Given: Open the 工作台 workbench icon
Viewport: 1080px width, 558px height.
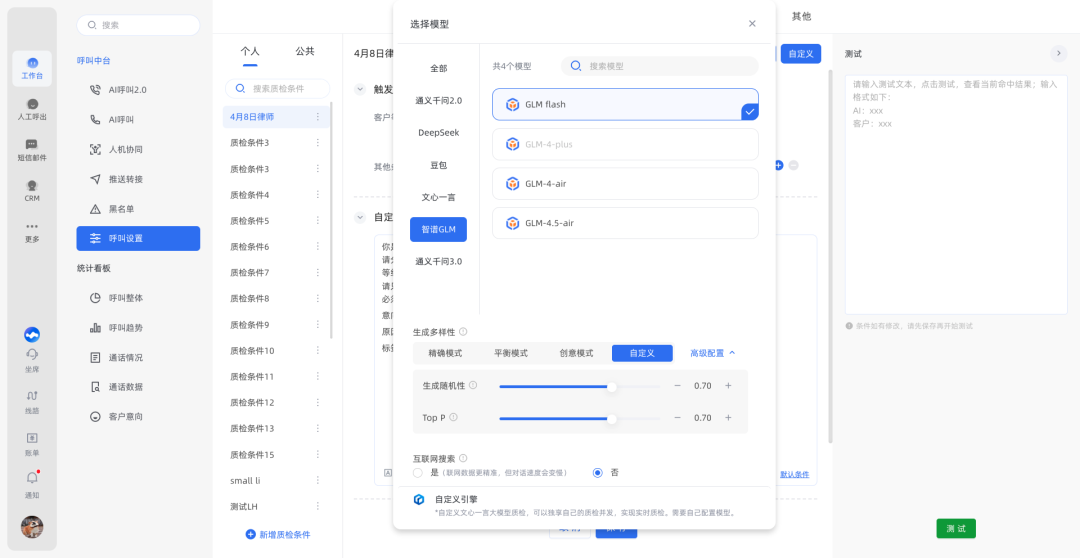Looking at the screenshot, I should (x=32, y=69).
